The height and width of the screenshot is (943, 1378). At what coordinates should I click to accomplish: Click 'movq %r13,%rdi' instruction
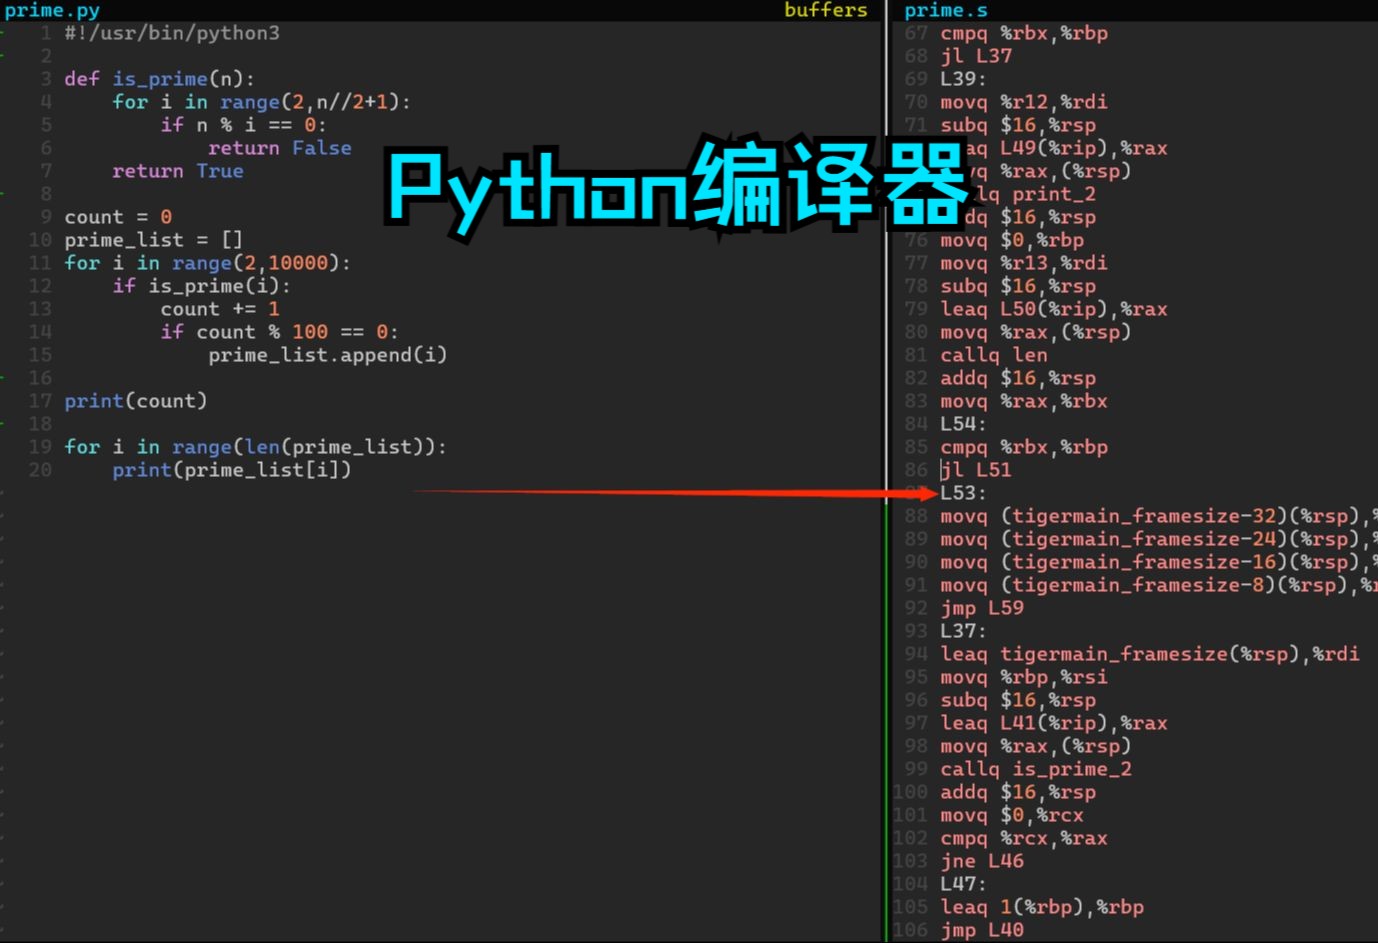point(1024,263)
